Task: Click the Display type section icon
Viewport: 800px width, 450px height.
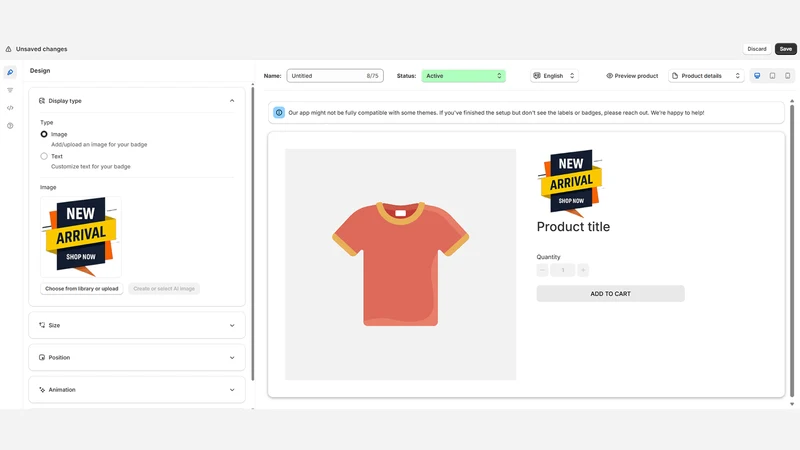Action: click(42, 101)
